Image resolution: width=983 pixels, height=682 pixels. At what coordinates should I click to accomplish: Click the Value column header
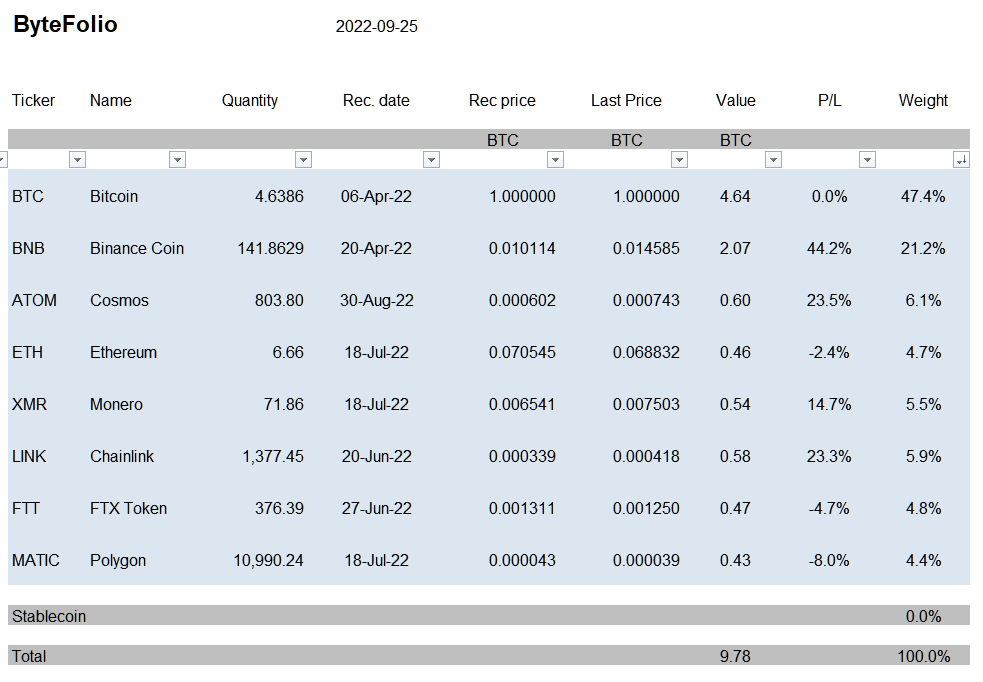pos(735,100)
